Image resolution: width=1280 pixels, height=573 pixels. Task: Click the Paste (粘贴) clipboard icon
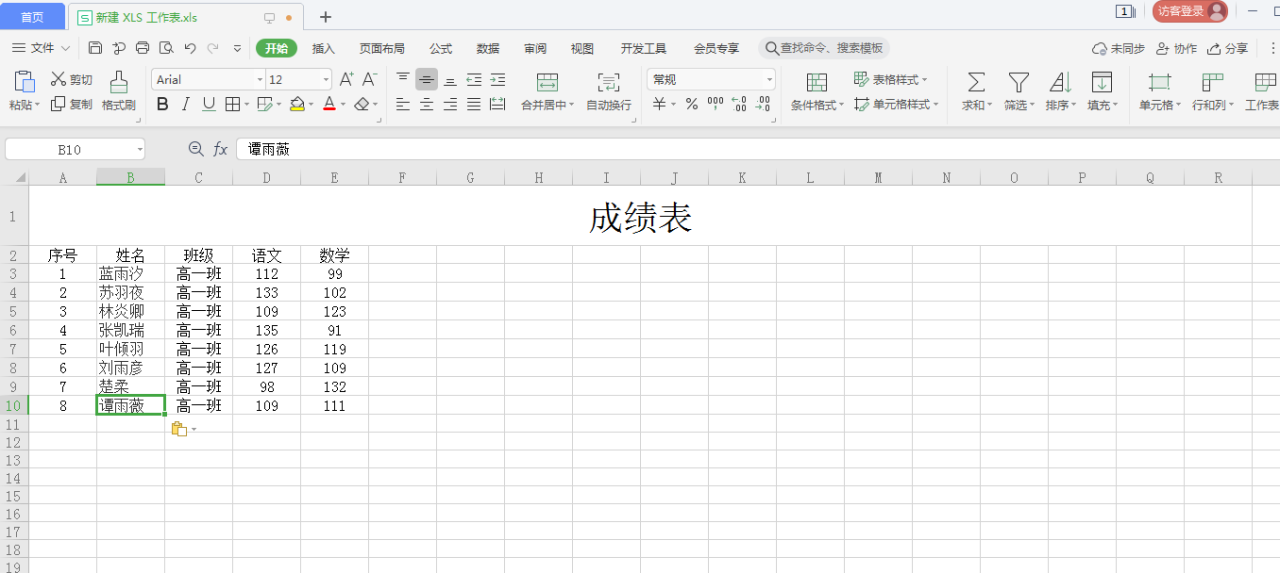click(x=24, y=82)
